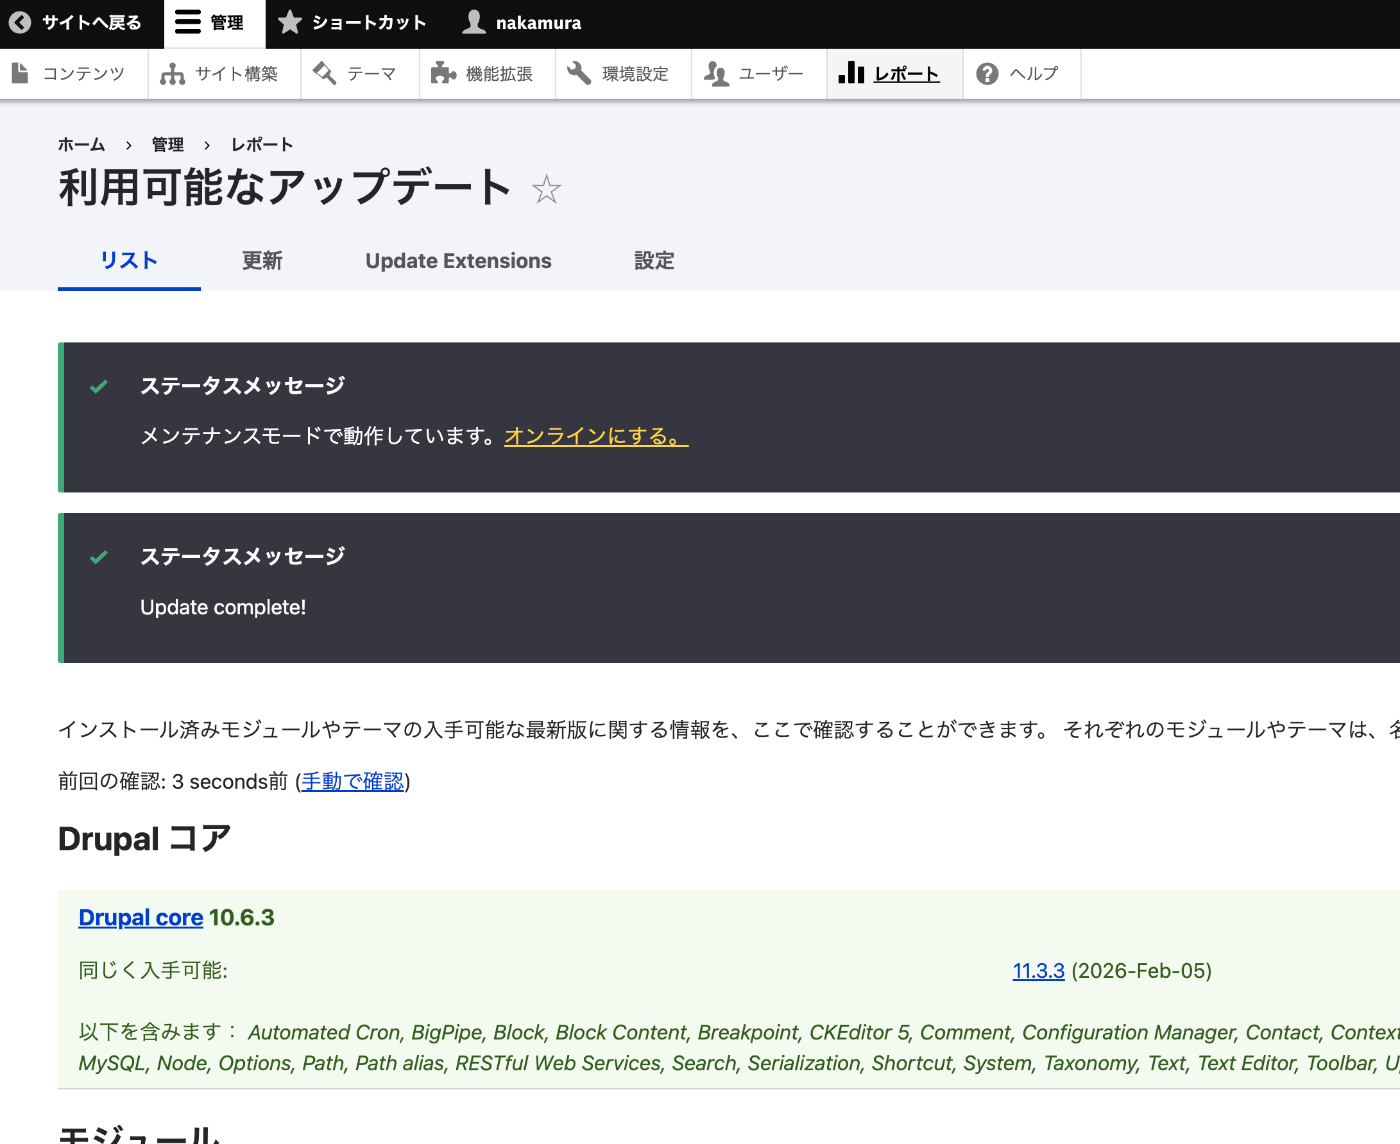Switch to the Update Extensions tab
This screenshot has width=1400, height=1144.
[x=458, y=261]
